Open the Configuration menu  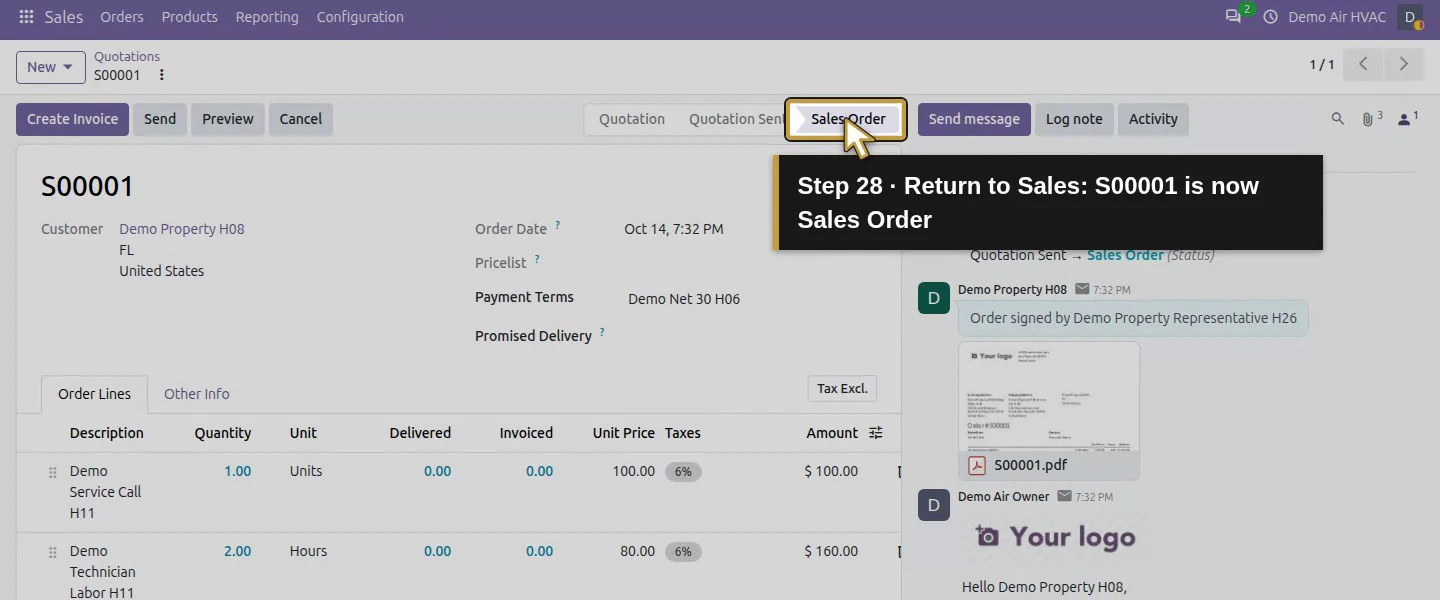(360, 17)
